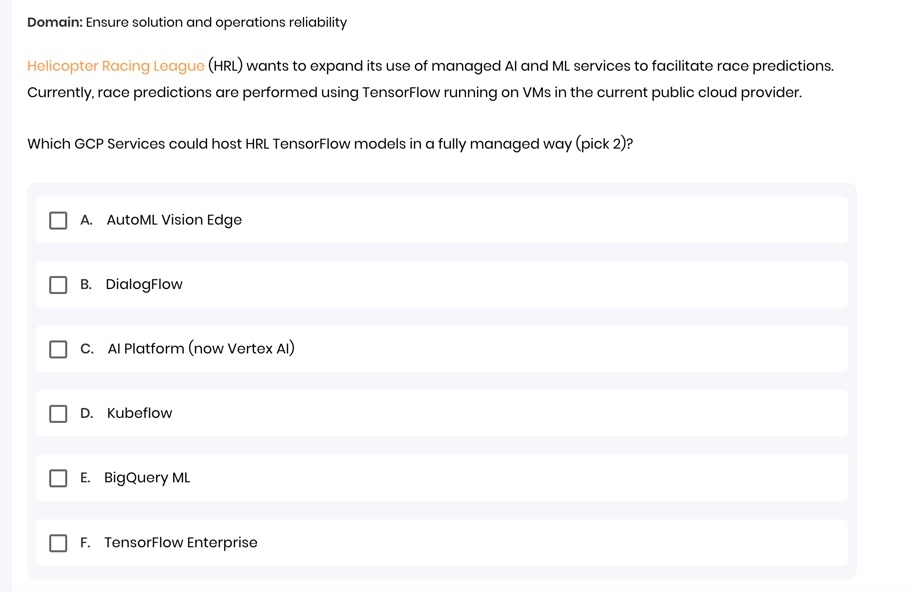The image size is (911, 592).
Task: Click the 'BigQuery ML' answer text
Action: (147, 478)
